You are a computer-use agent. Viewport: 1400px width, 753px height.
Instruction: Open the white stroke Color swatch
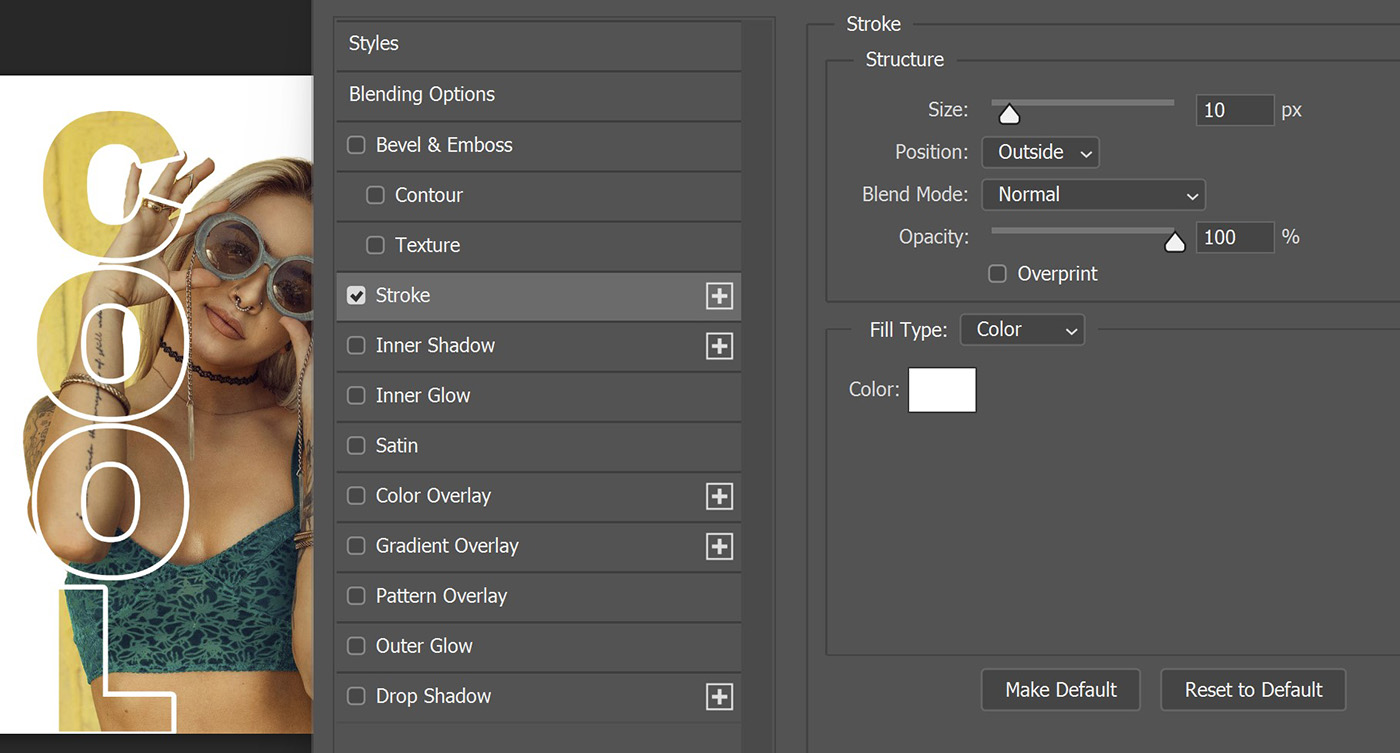(941, 390)
